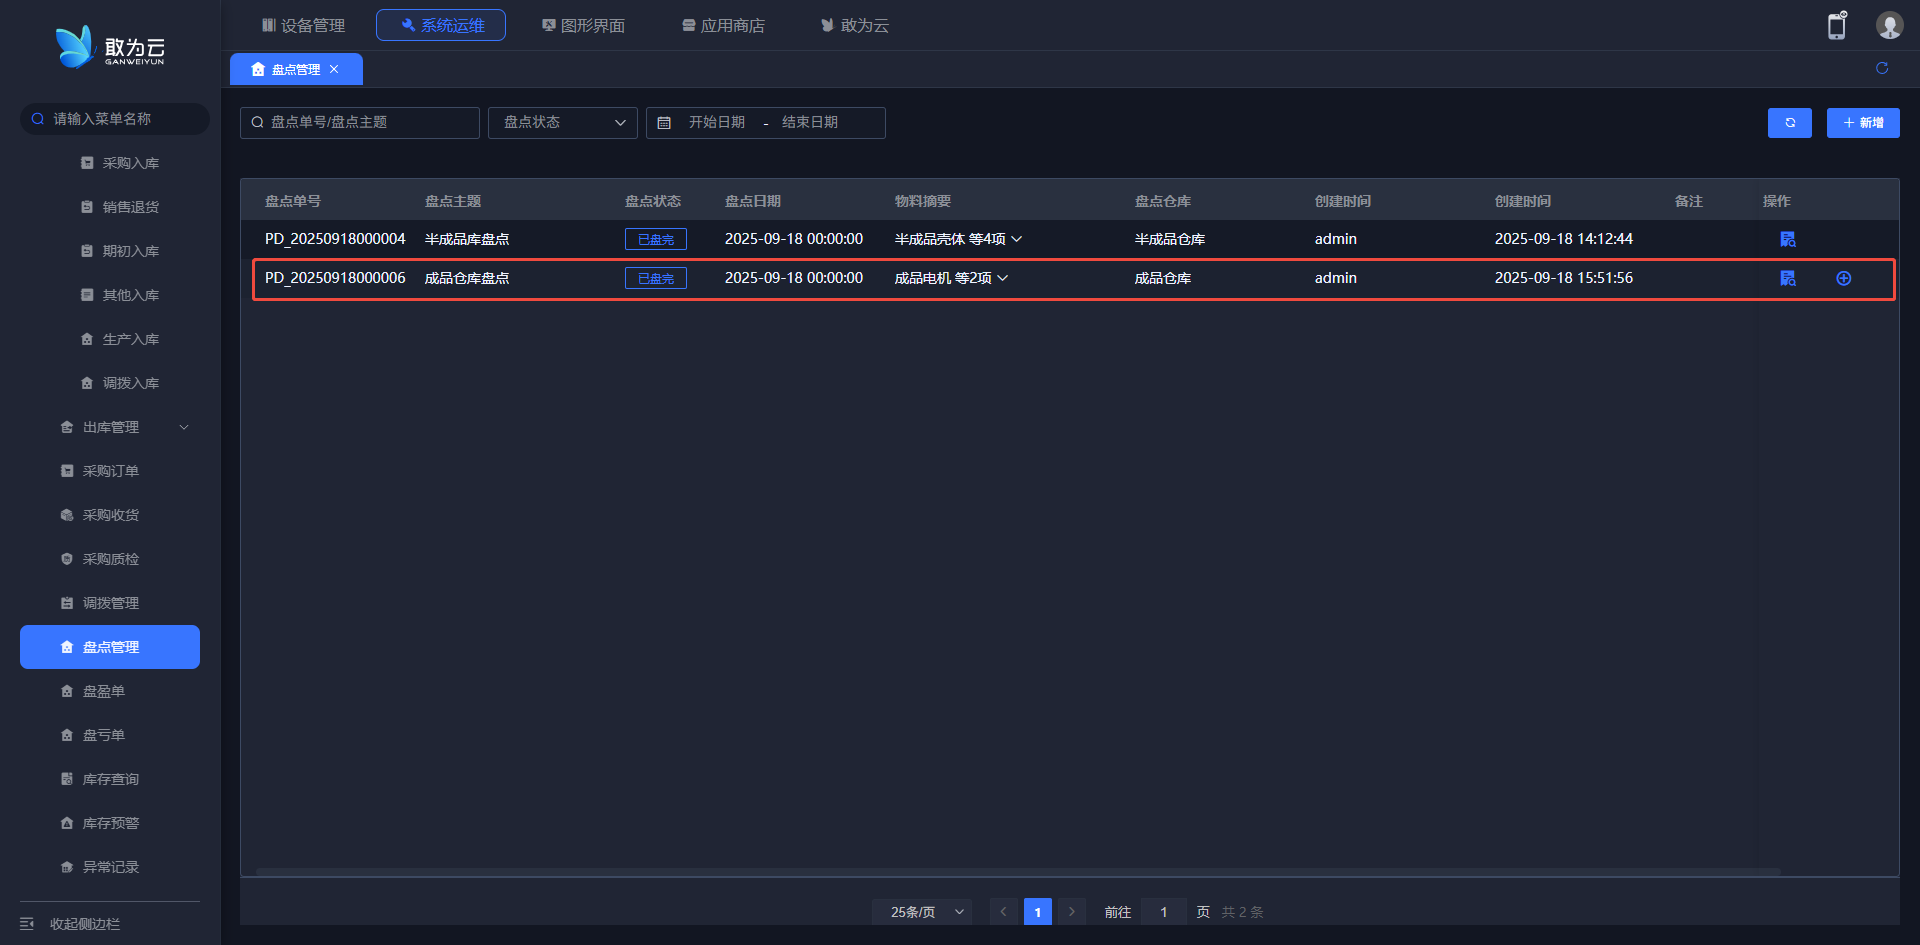Open the 盘点状态 dropdown filter
The width and height of the screenshot is (1920, 945).
562,123
